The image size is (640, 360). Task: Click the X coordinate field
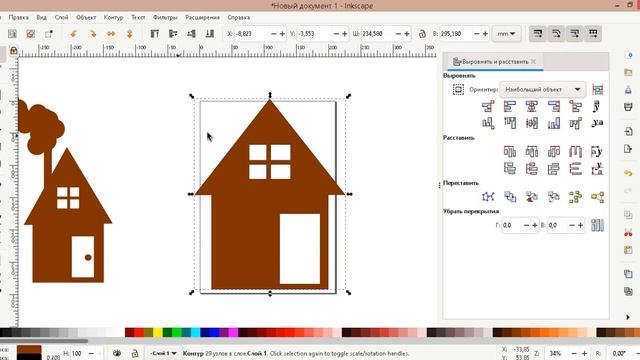coord(252,34)
